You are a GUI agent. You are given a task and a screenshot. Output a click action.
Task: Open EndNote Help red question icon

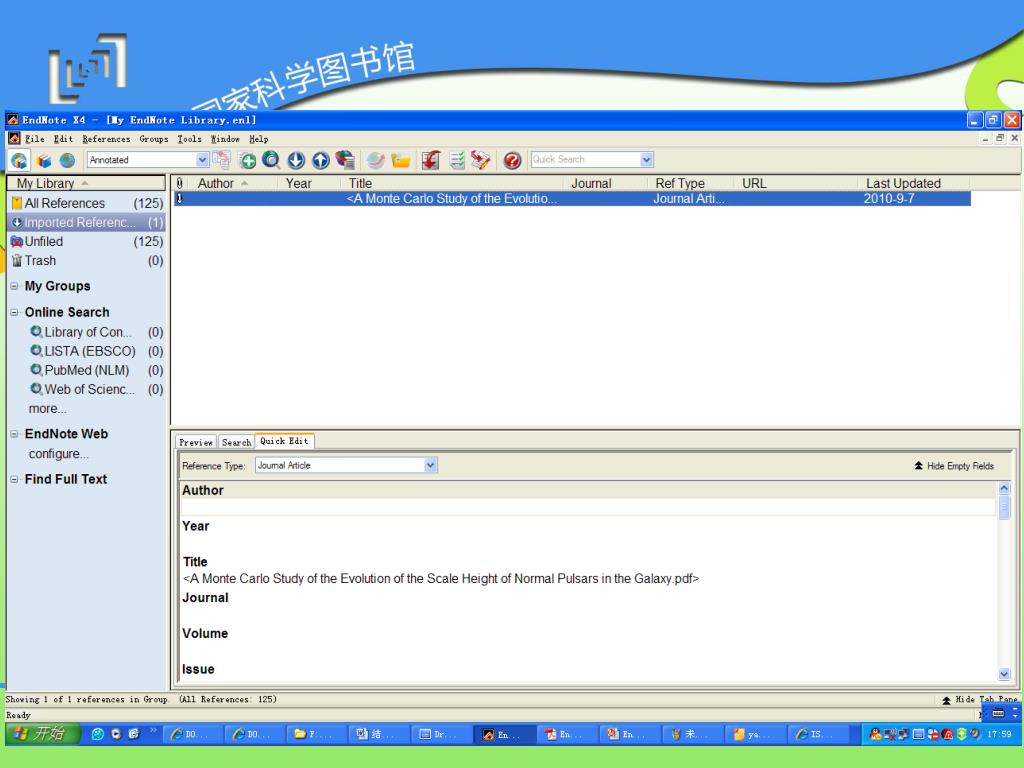(512, 160)
